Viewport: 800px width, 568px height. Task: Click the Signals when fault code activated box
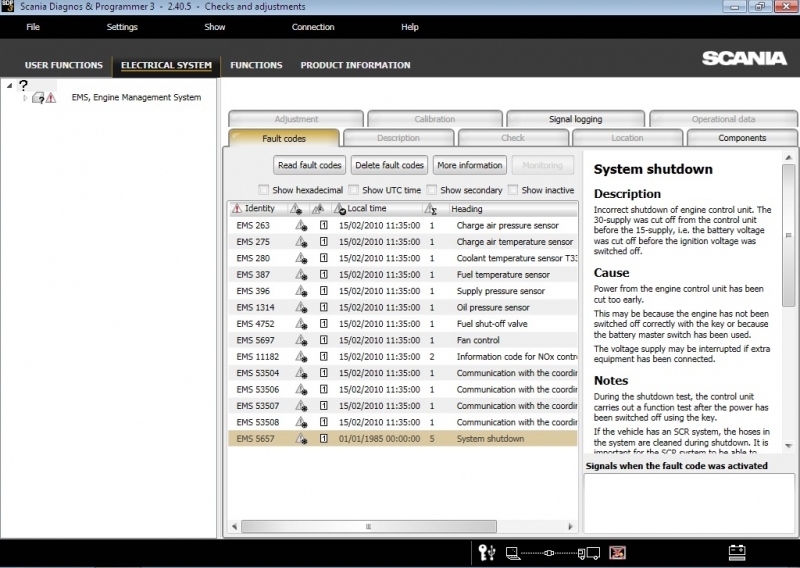689,504
